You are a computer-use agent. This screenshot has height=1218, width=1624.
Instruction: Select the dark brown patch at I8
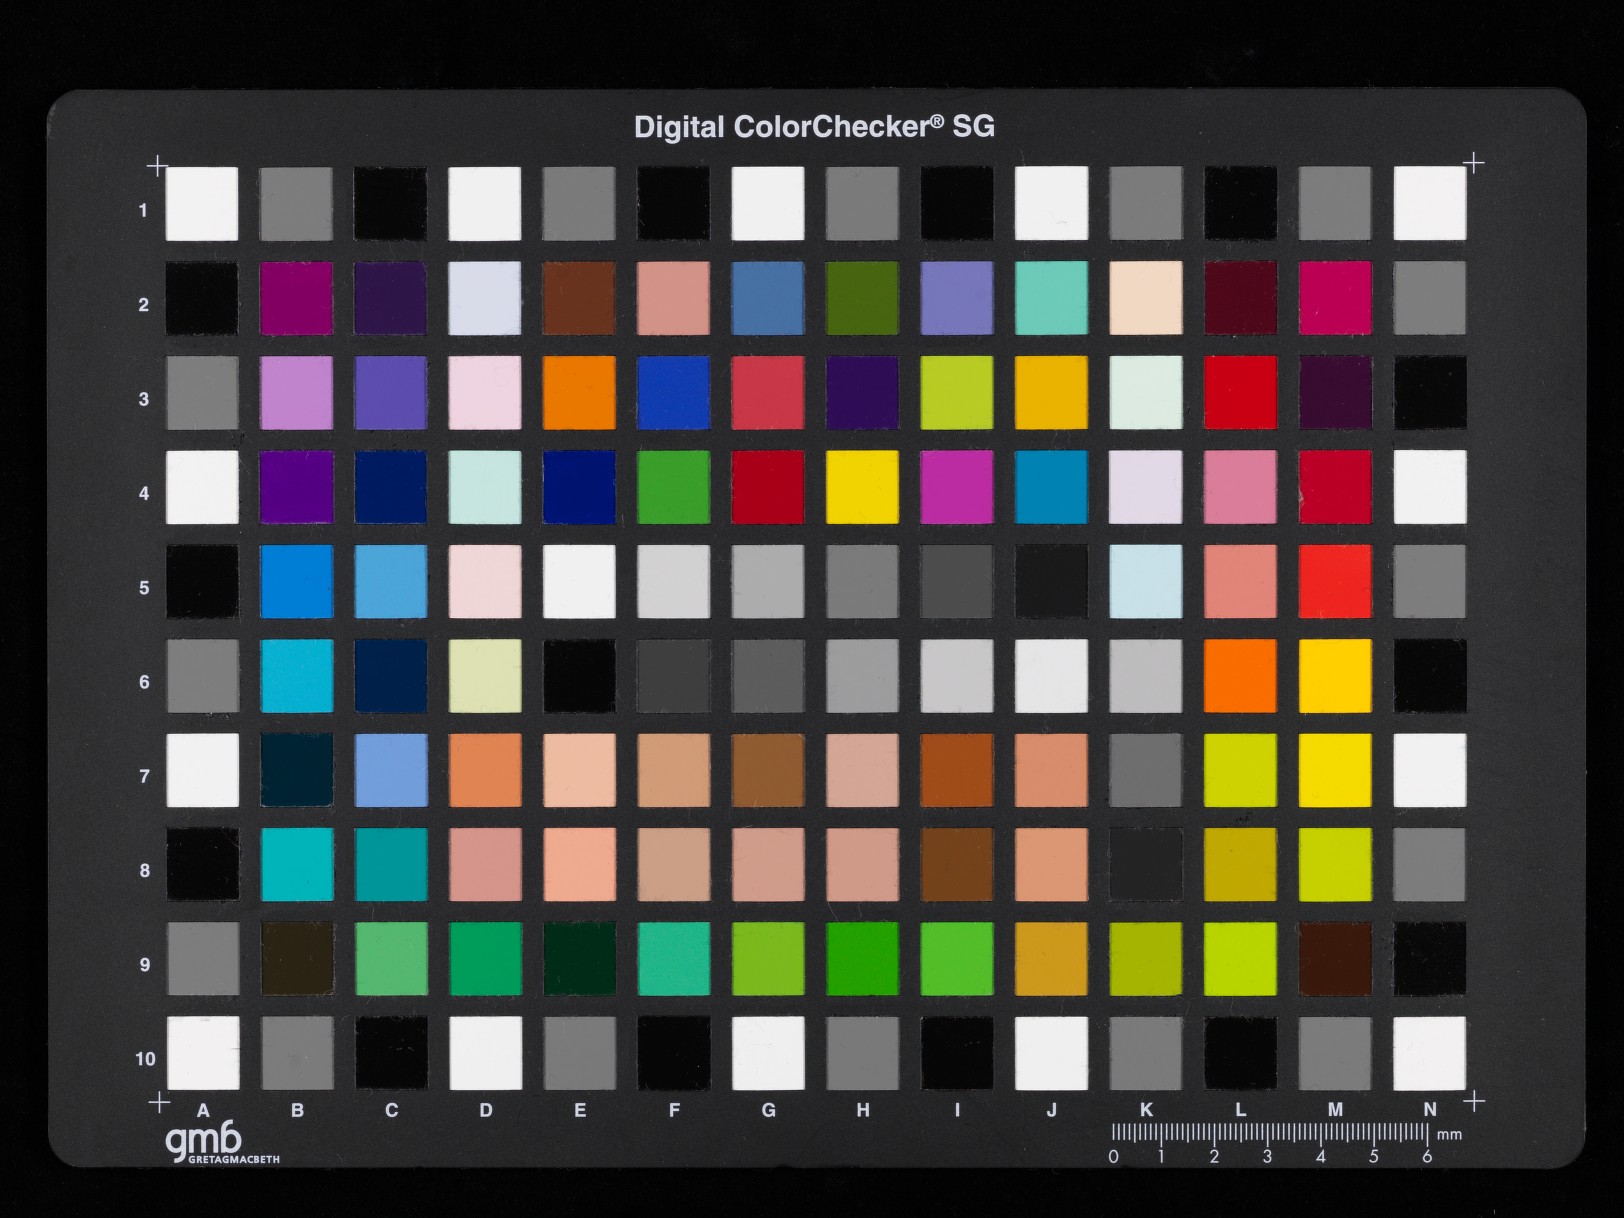click(x=957, y=864)
